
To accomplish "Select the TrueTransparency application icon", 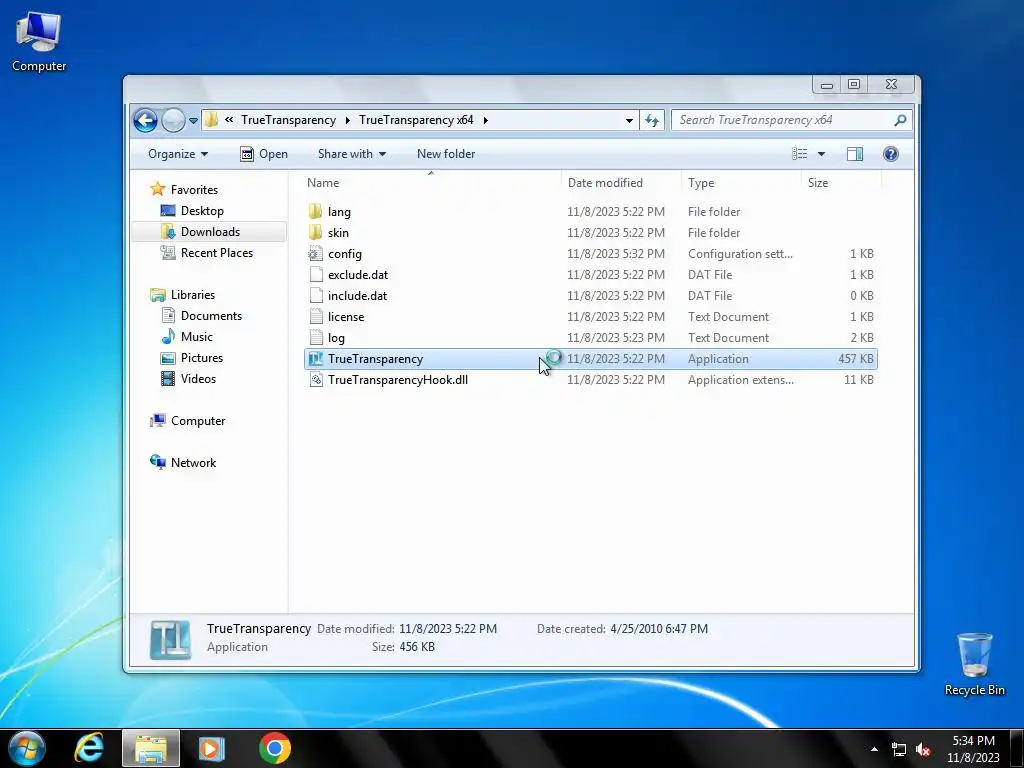I will point(315,359).
